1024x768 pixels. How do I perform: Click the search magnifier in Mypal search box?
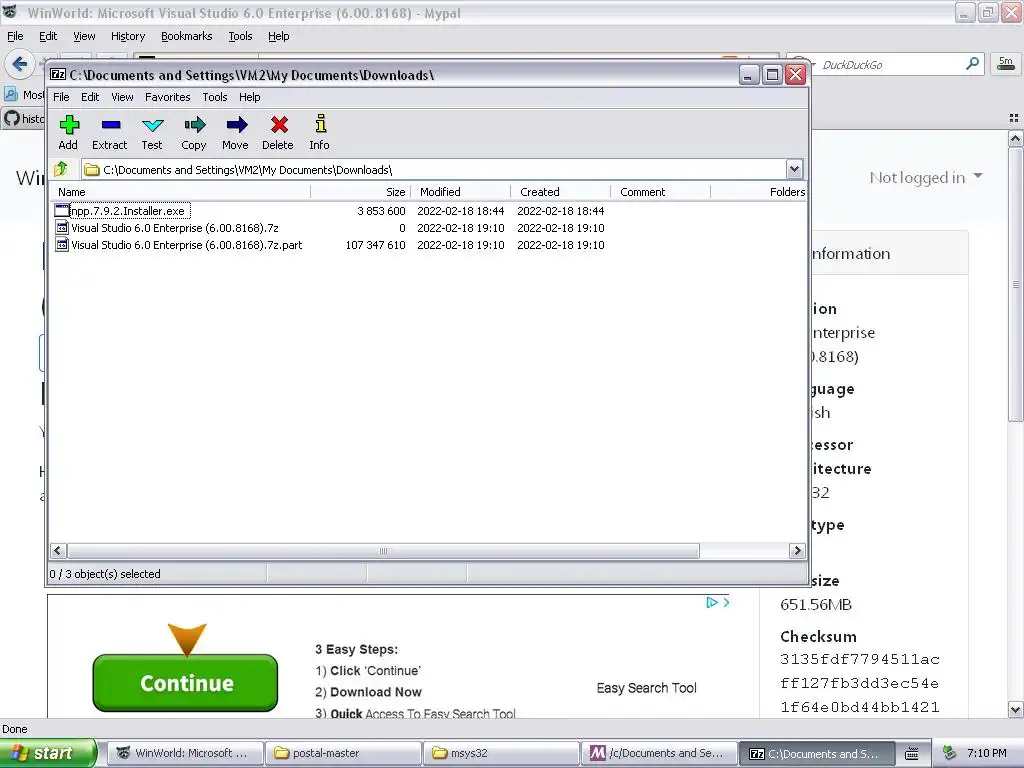[x=972, y=64]
